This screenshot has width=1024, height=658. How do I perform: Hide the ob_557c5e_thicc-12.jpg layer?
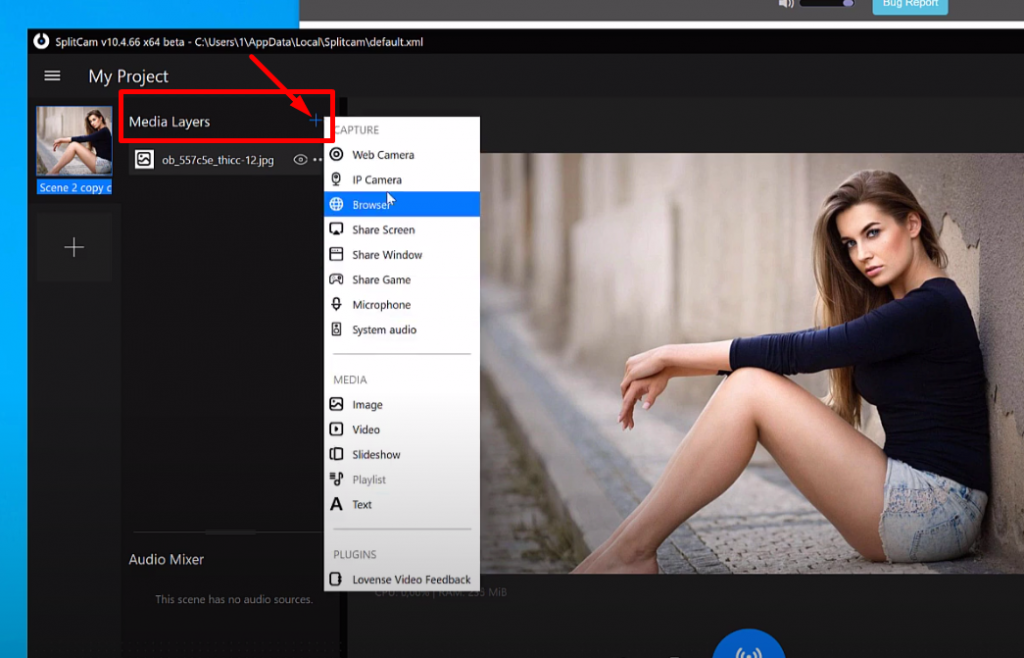300,160
